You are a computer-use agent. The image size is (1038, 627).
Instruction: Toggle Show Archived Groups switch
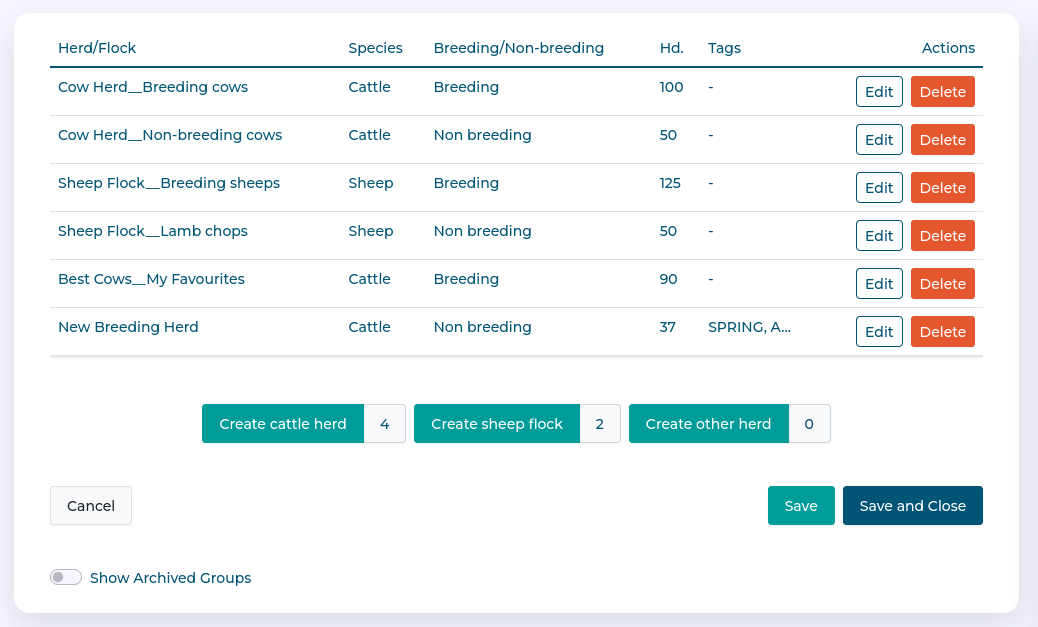tap(66, 578)
